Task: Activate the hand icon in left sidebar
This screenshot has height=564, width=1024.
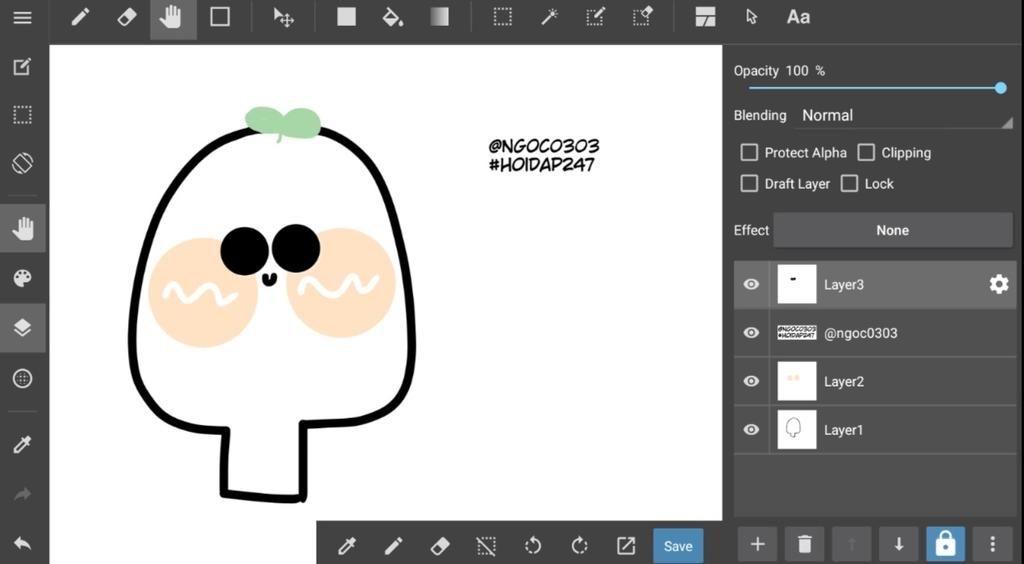Action: [23, 228]
